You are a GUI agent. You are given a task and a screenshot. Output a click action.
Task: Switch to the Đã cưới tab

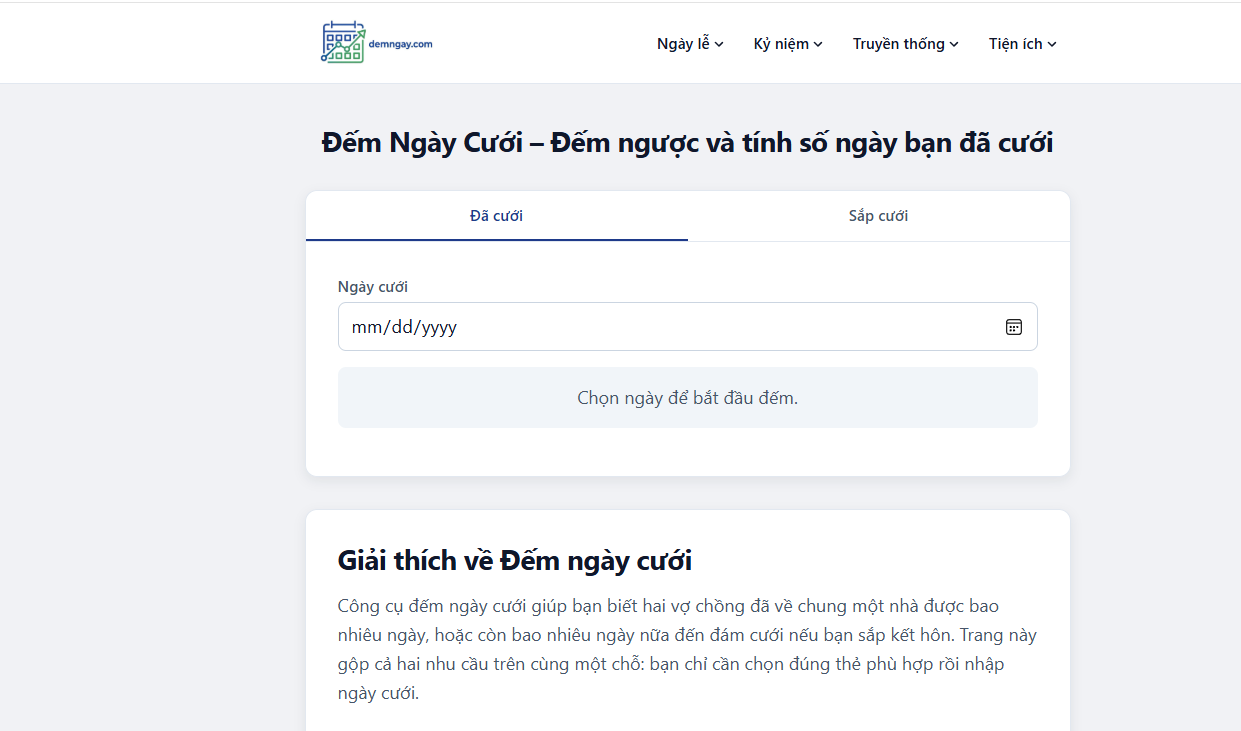pos(497,216)
